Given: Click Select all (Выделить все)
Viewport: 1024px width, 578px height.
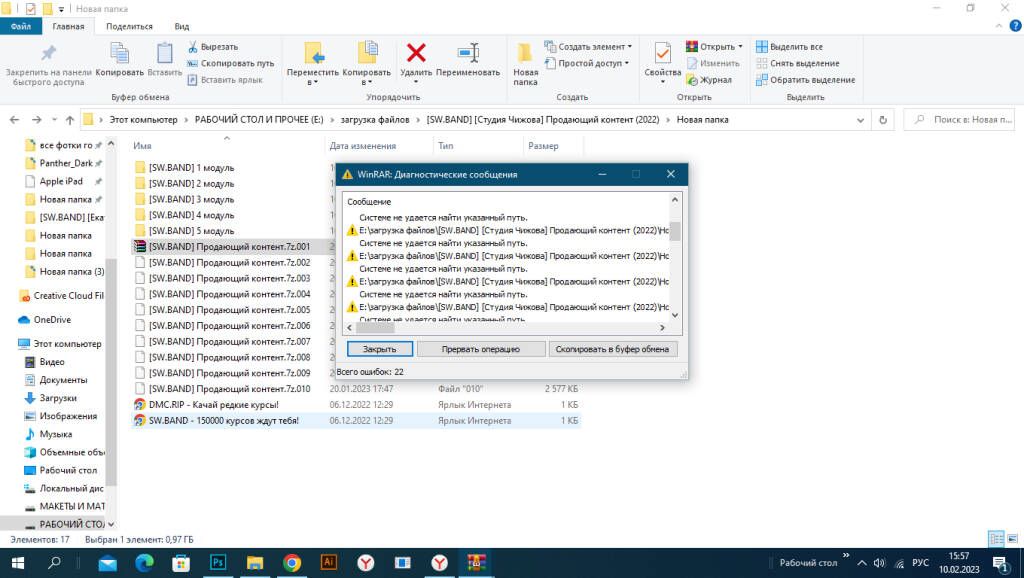Looking at the screenshot, I should 789,47.
